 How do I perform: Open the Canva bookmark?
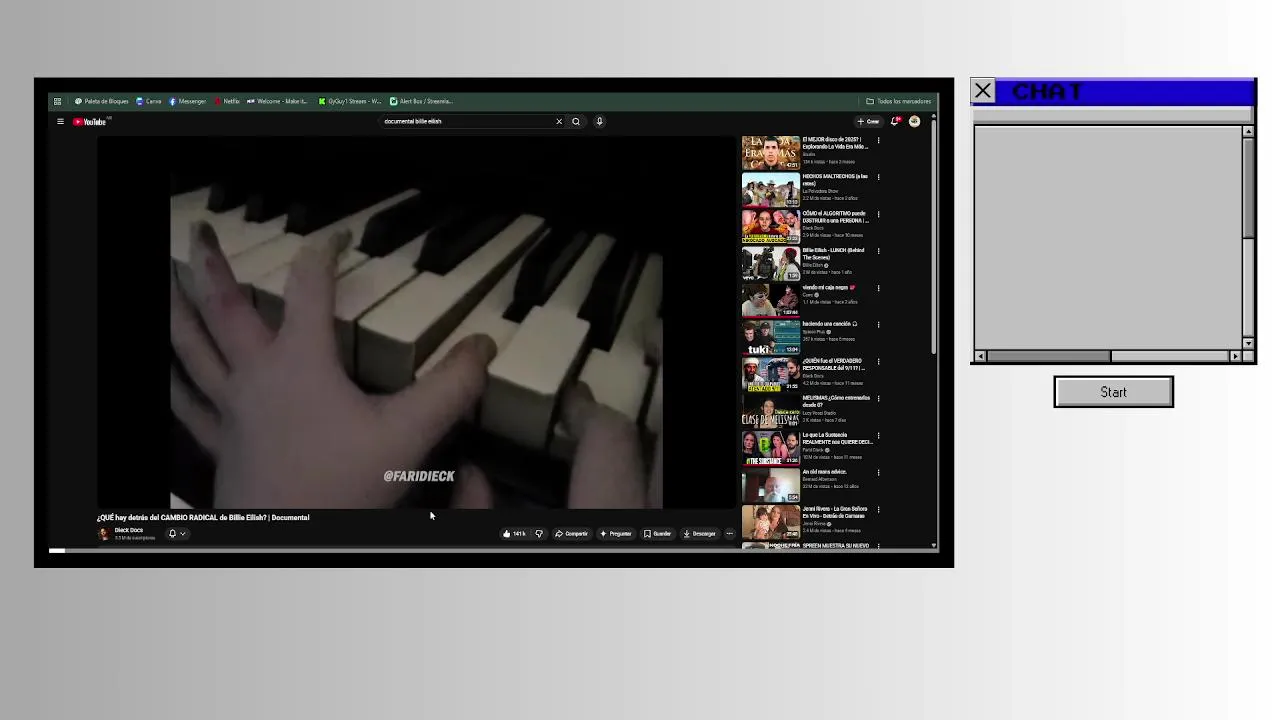(148, 101)
